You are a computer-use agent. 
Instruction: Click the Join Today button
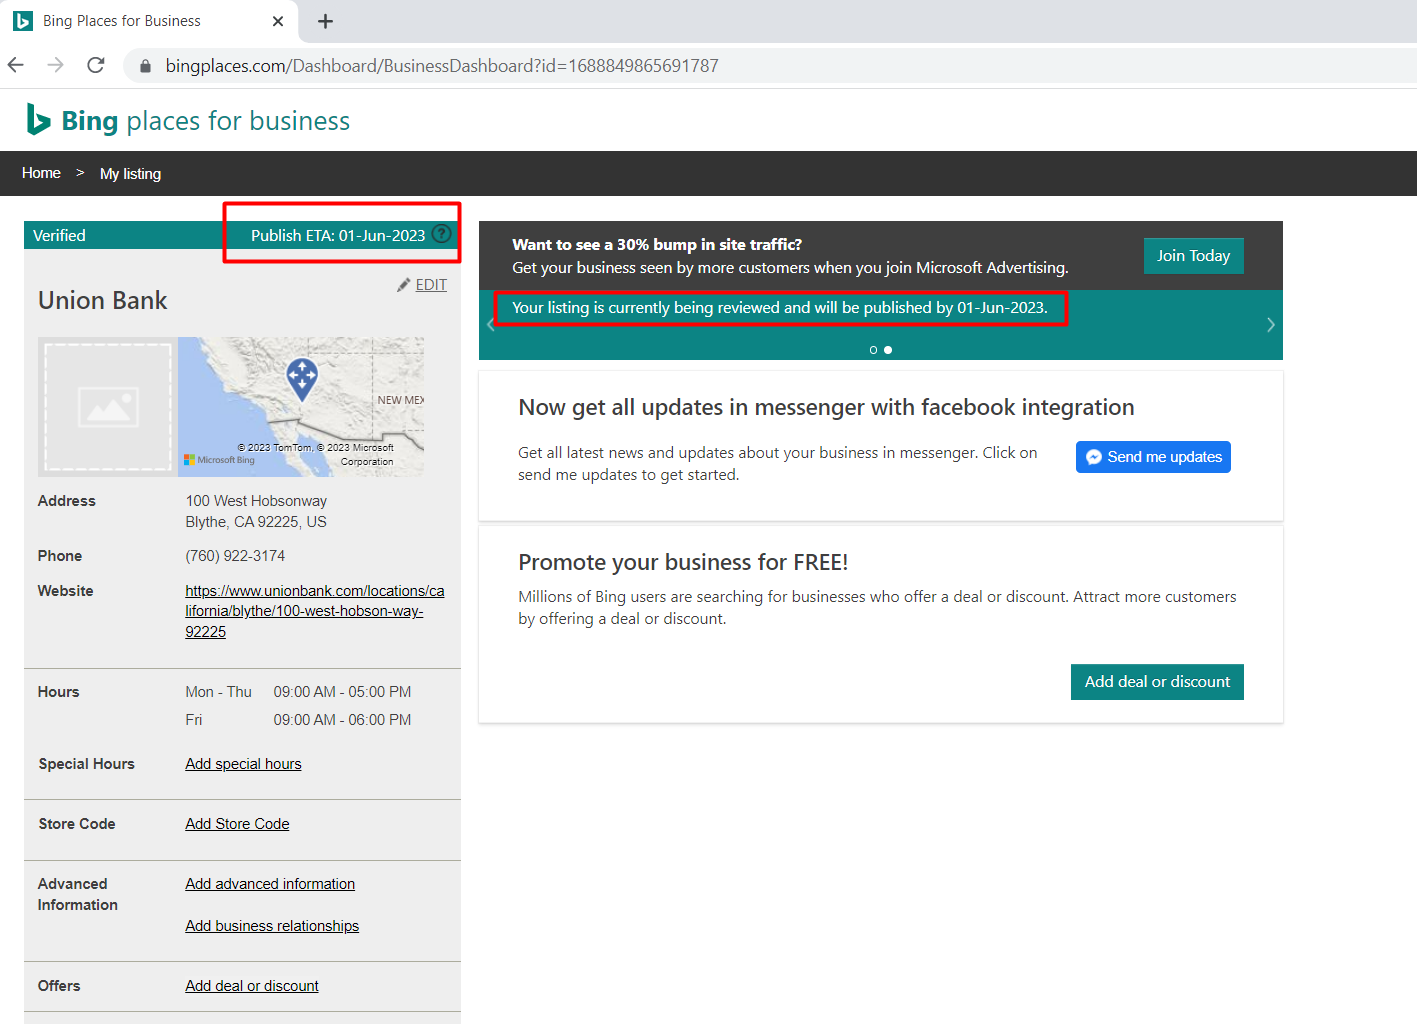pyautogui.click(x=1194, y=256)
